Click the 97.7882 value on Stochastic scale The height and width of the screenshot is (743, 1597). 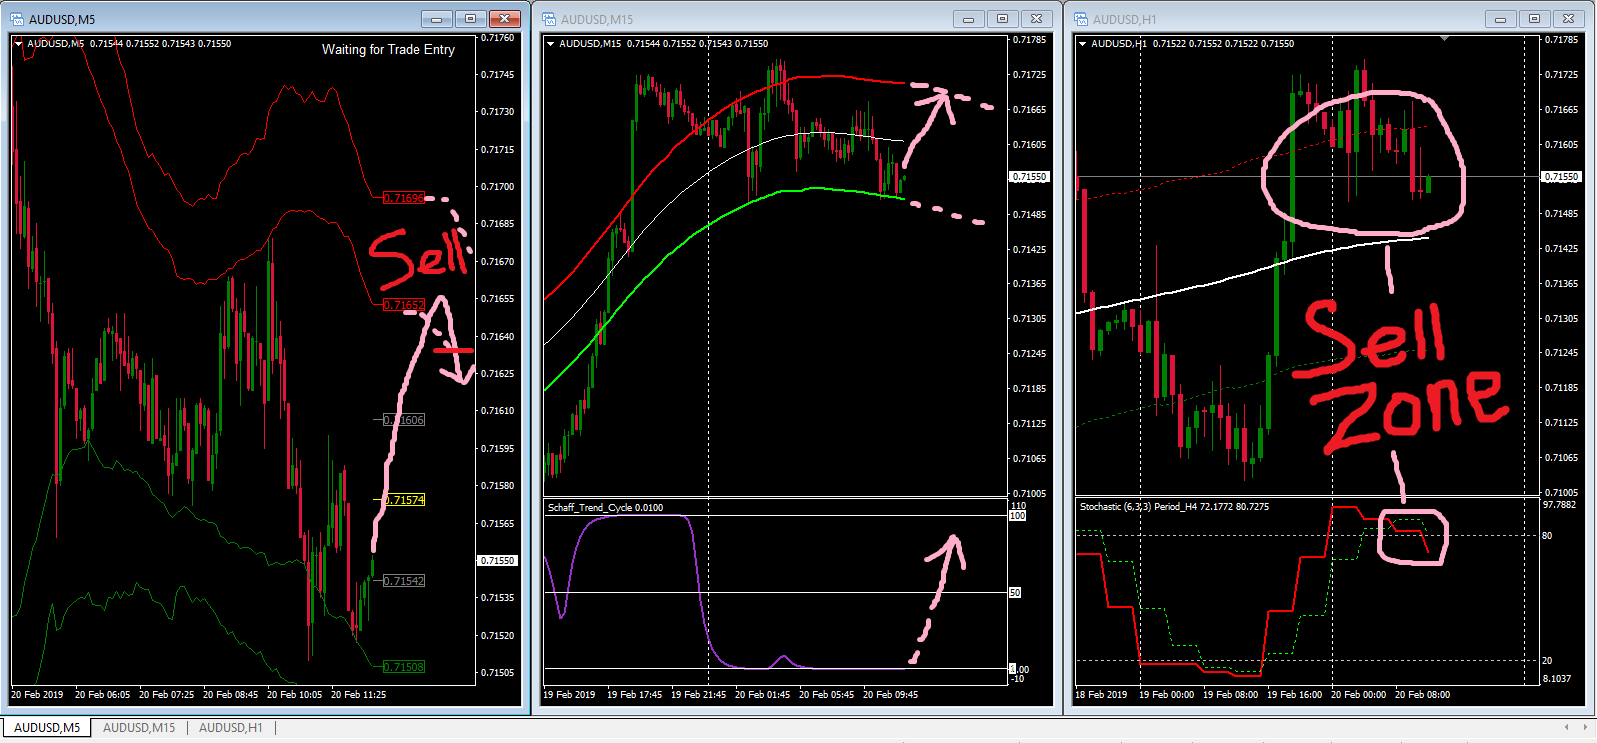[x=1559, y=505]
